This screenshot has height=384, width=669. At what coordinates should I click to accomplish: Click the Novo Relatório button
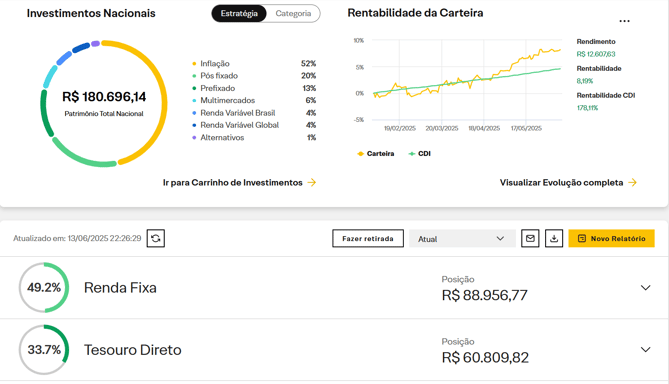pos(611,239)
